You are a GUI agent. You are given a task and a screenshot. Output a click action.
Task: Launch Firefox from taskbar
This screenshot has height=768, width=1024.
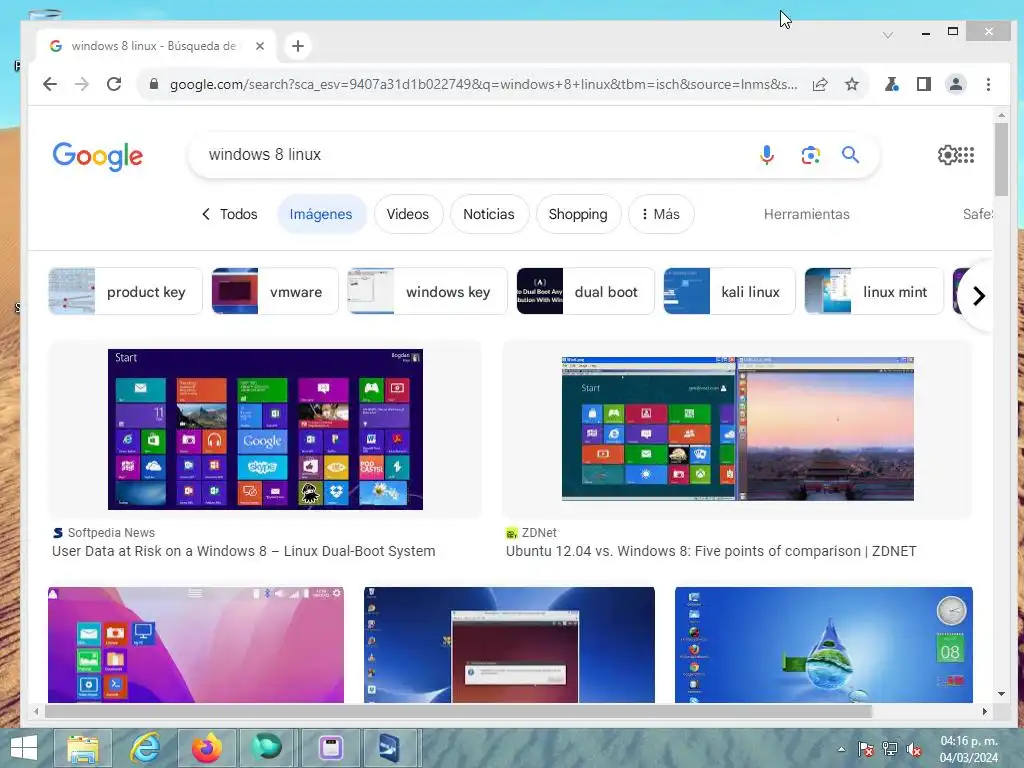tap(206, 748)
